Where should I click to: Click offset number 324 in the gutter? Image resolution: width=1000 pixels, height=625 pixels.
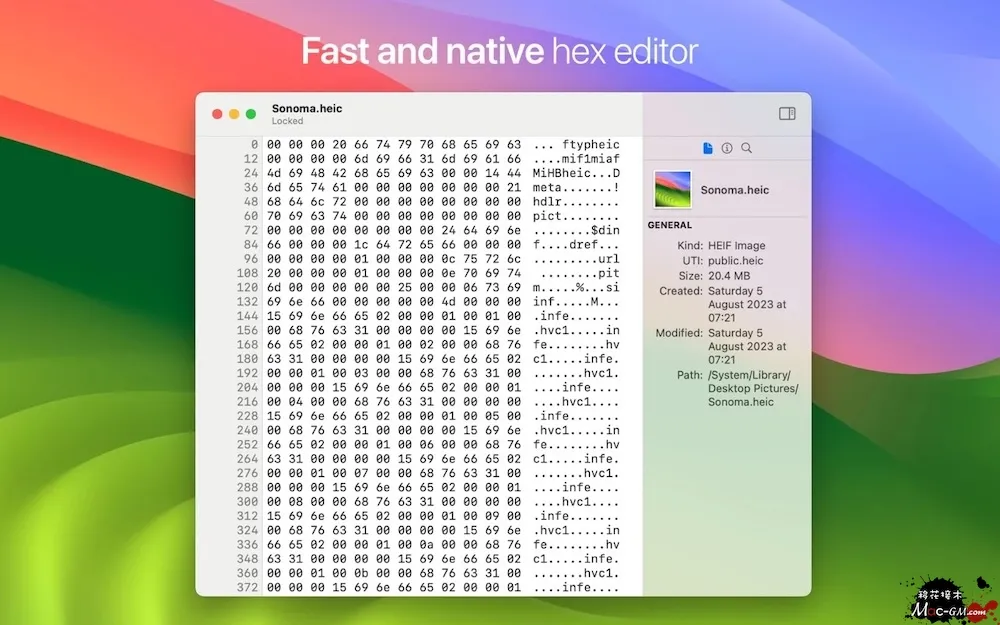(x=247, y=531)
